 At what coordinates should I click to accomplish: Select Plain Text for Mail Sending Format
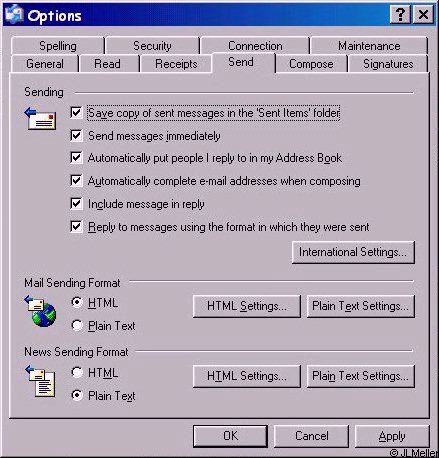click(77, 325)
